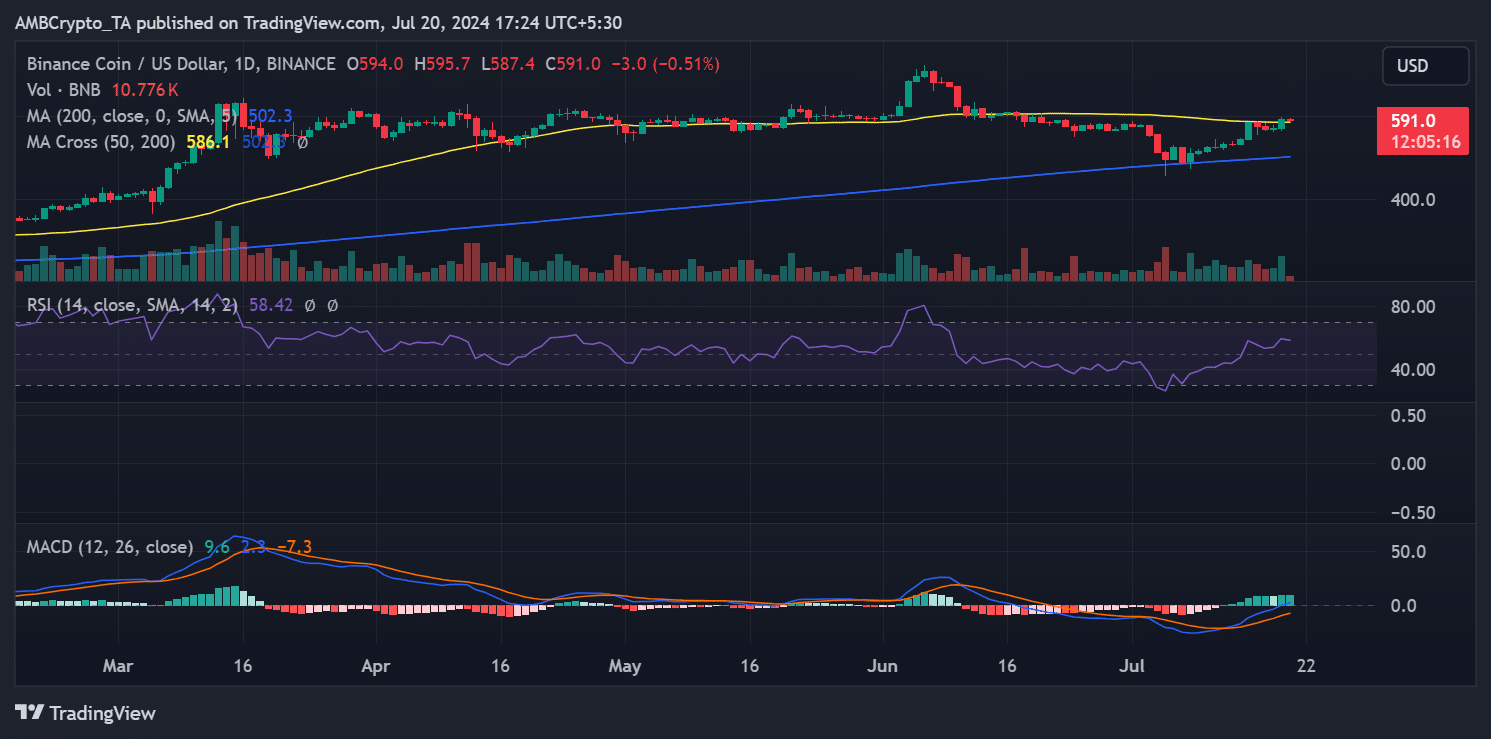Click the Jun date label on time axis
This screenshot has width=1491, height=739.
pos(884,664)
